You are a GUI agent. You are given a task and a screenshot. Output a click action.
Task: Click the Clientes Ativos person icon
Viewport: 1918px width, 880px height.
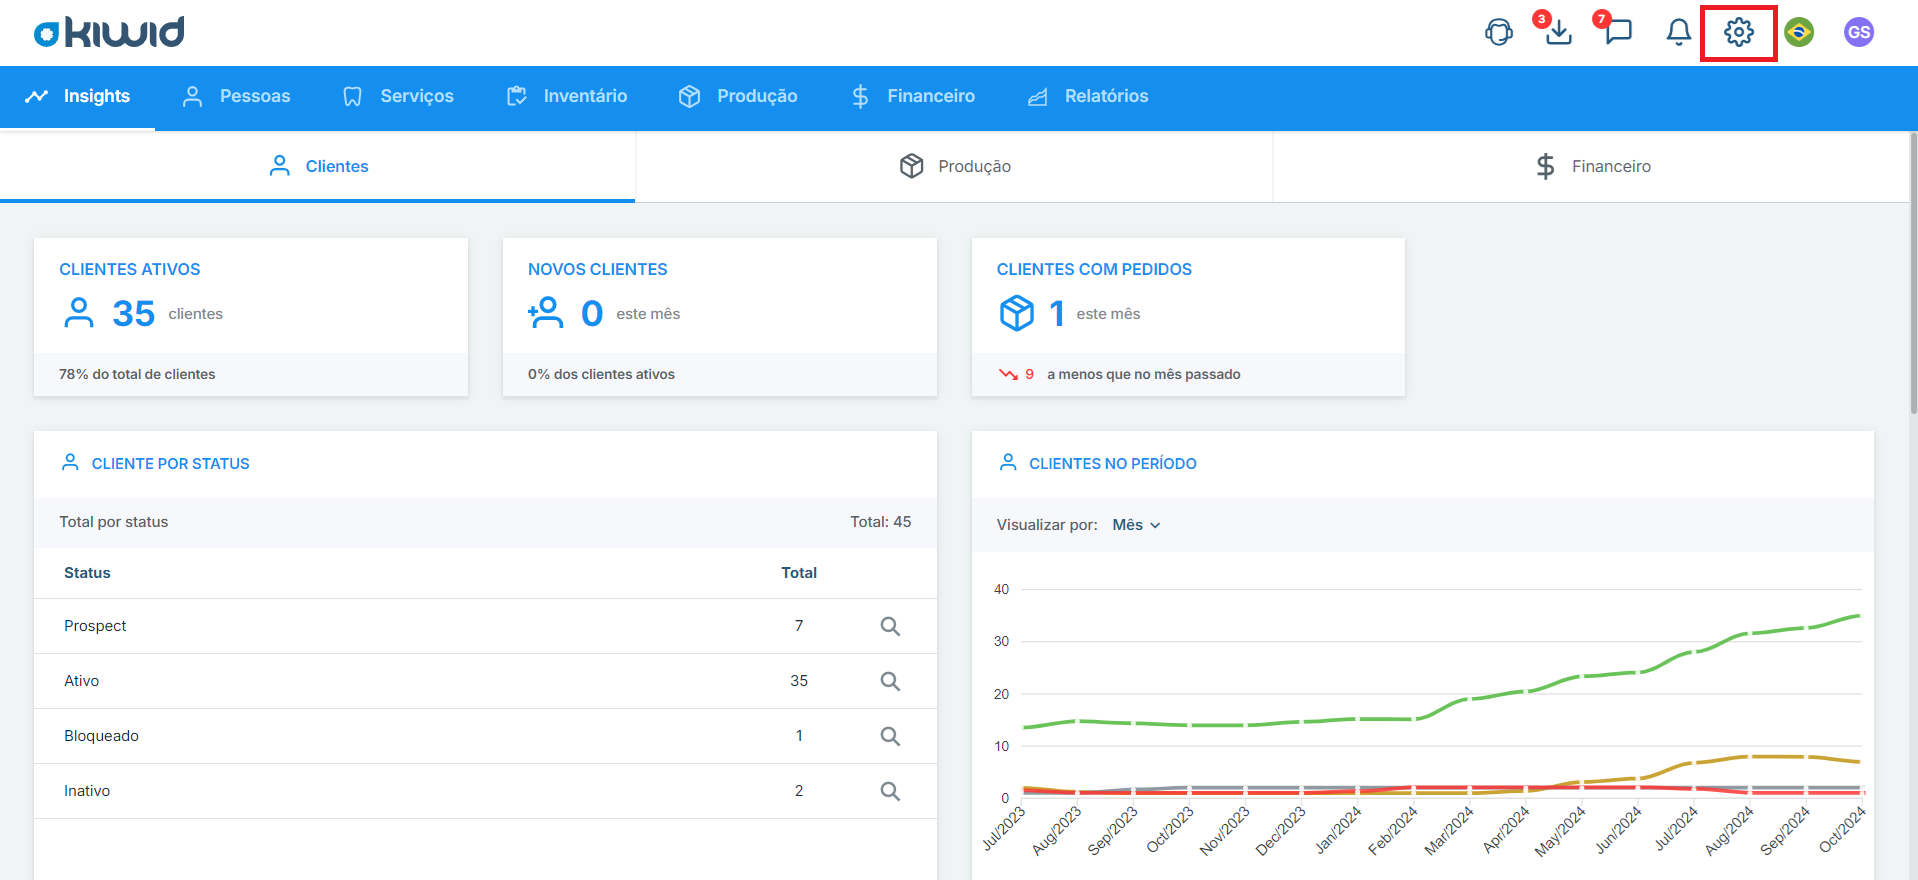pyautogui.click(x=78, y=313)
